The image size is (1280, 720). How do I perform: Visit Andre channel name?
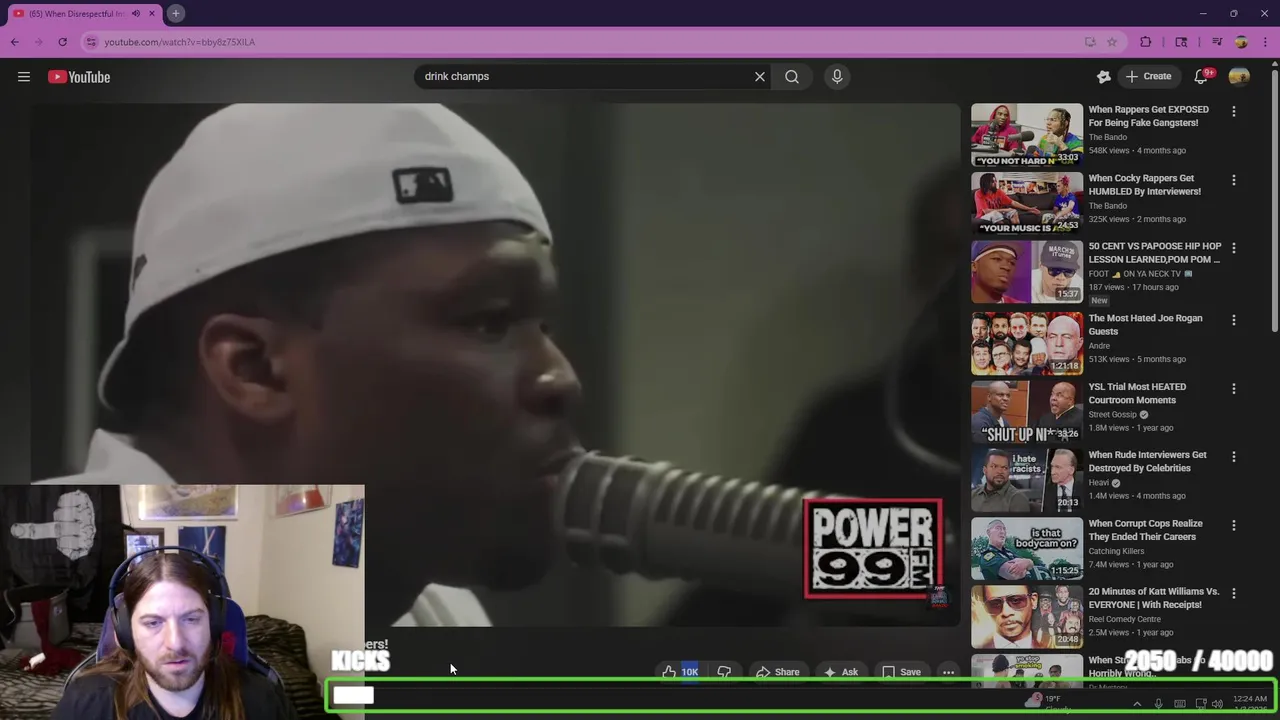(x=1099, y=346)
